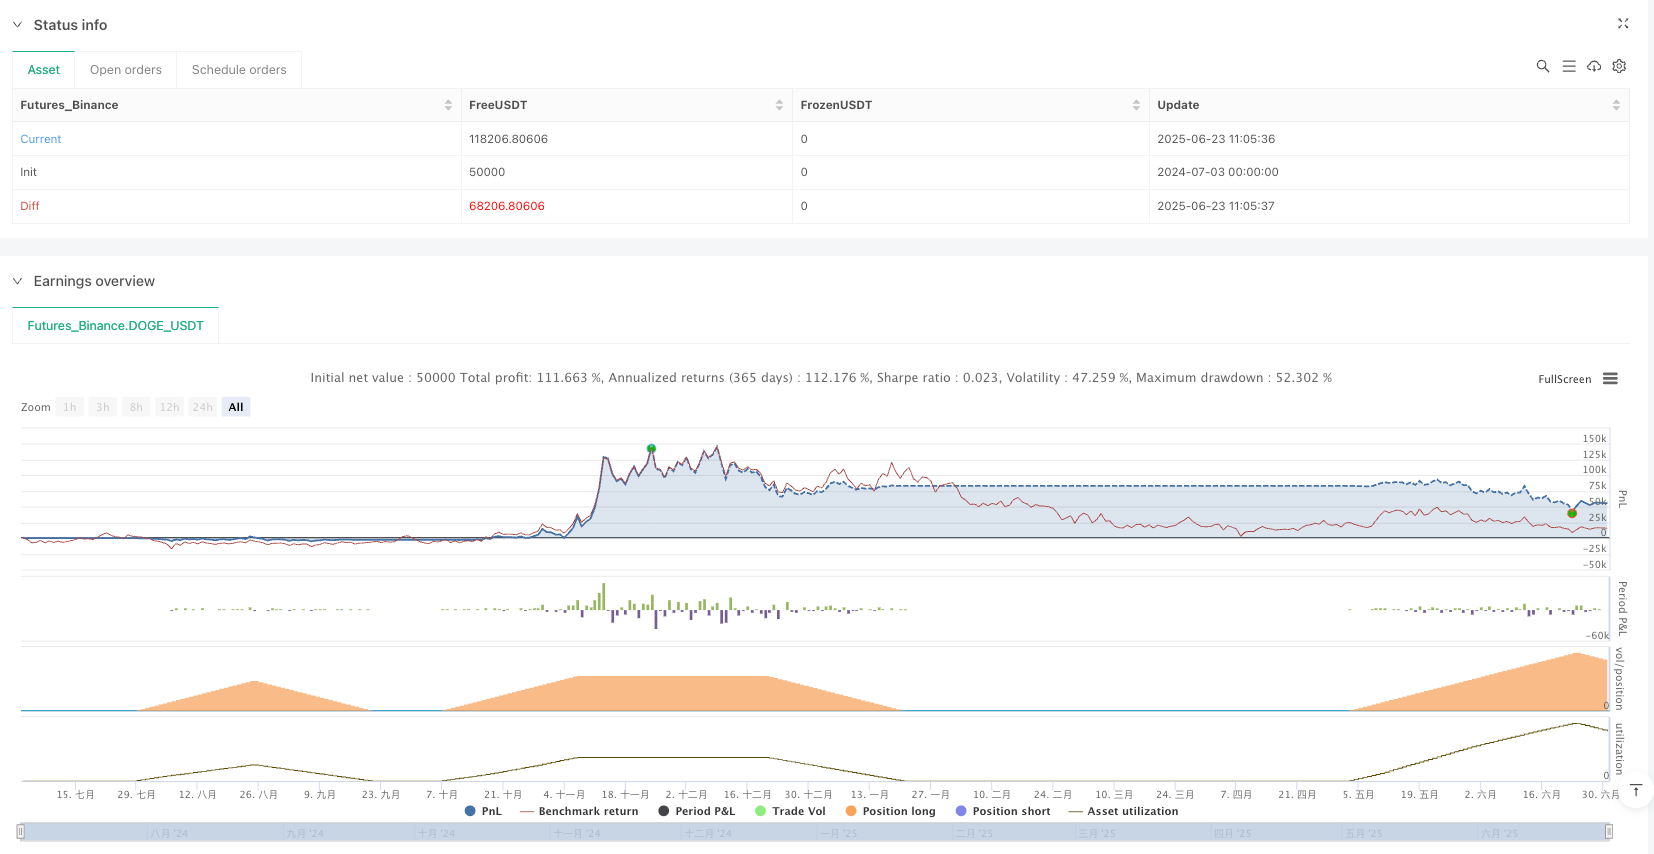Open the chart hamburger menu icon
Viewport: 1654px width, 854px height.
(x=1610, y=379)
